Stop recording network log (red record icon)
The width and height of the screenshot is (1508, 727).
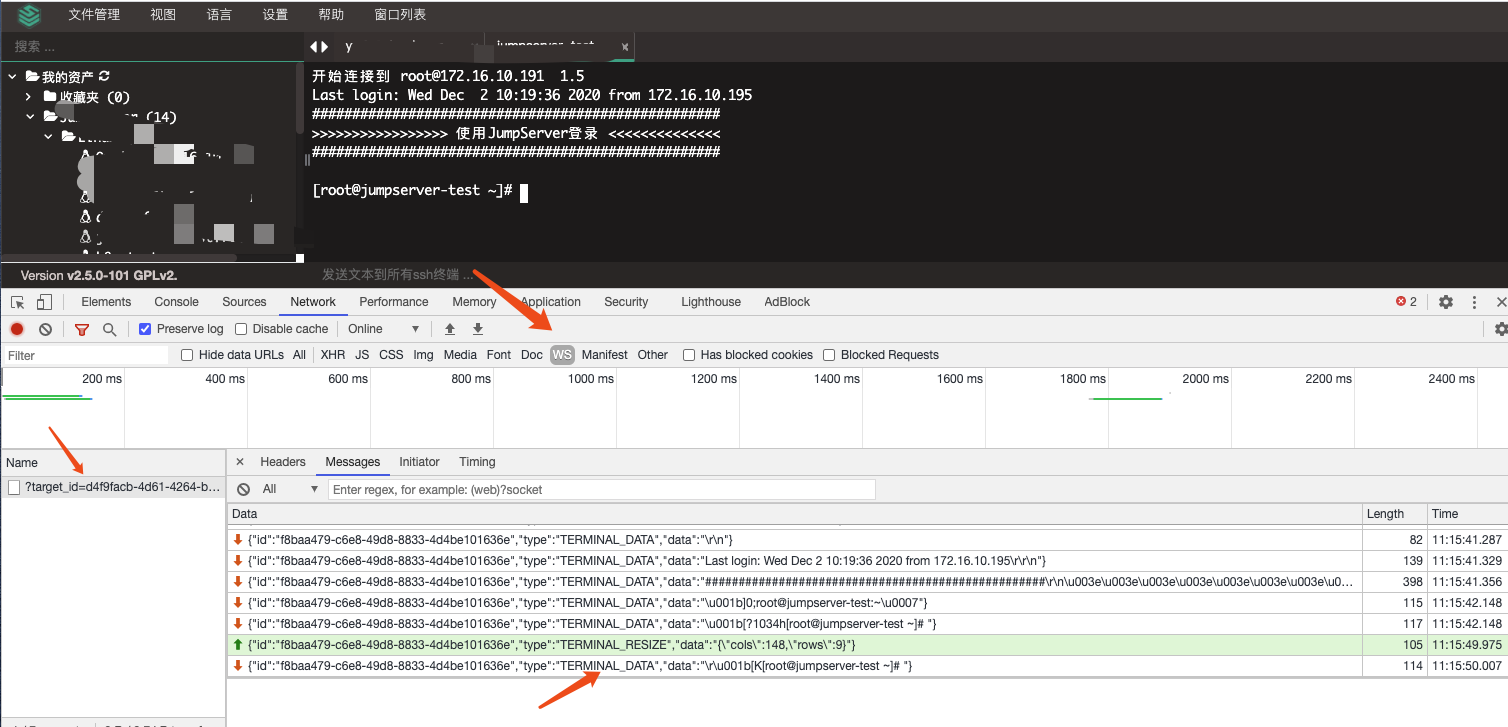pos(16,328)
